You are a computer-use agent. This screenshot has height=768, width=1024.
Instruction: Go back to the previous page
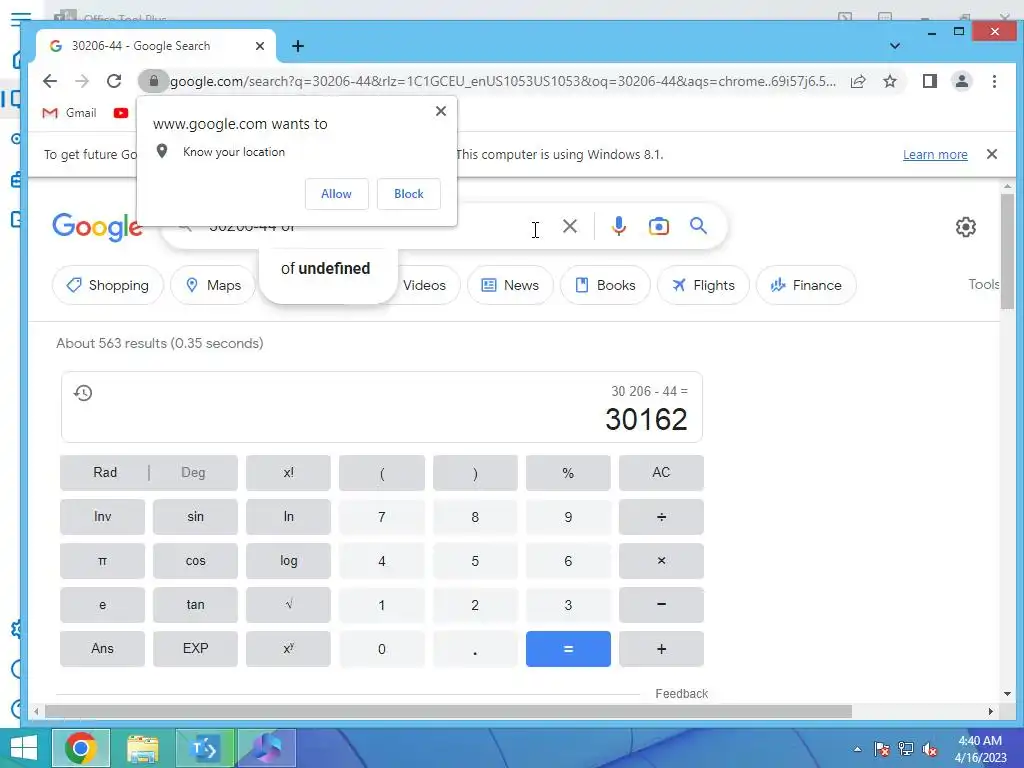coord(50,81)
